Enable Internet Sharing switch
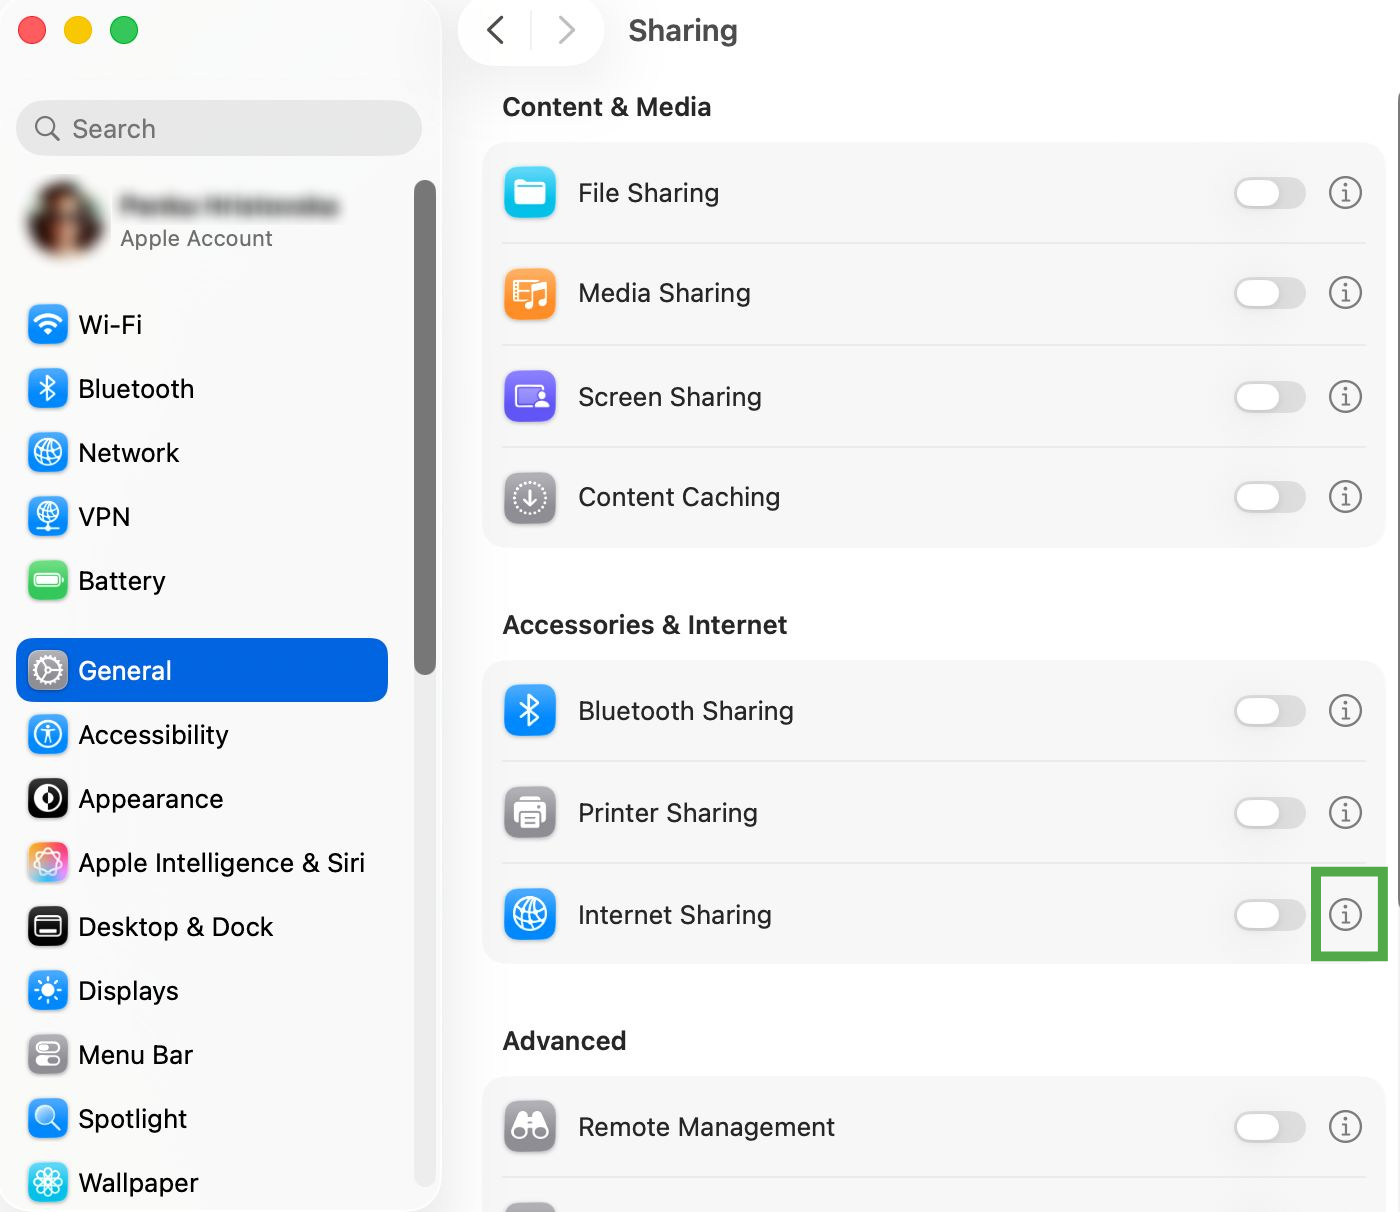 pos(1270,915)
